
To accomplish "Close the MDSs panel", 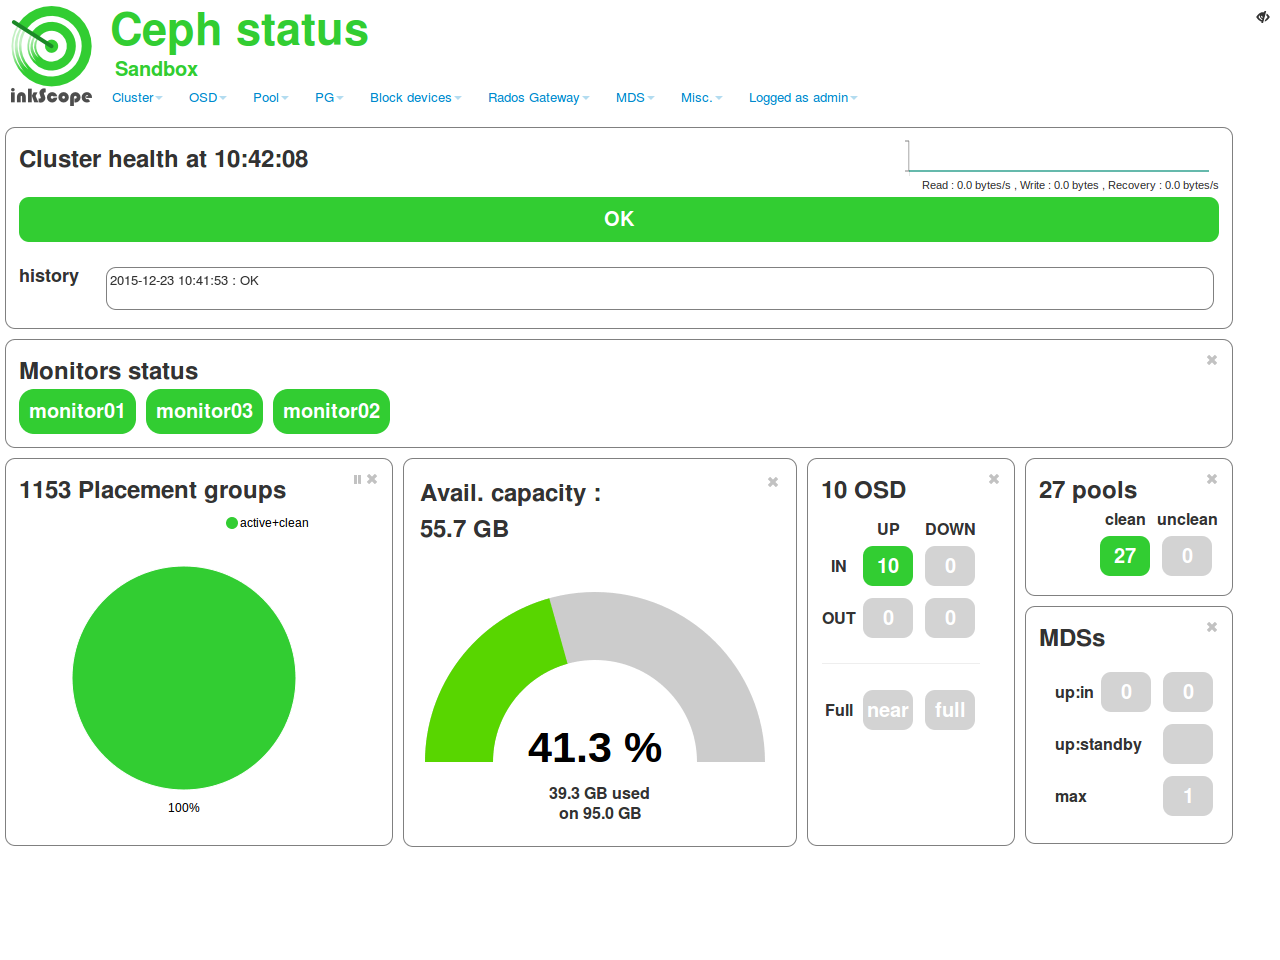I will click(x=1212, y=627).
